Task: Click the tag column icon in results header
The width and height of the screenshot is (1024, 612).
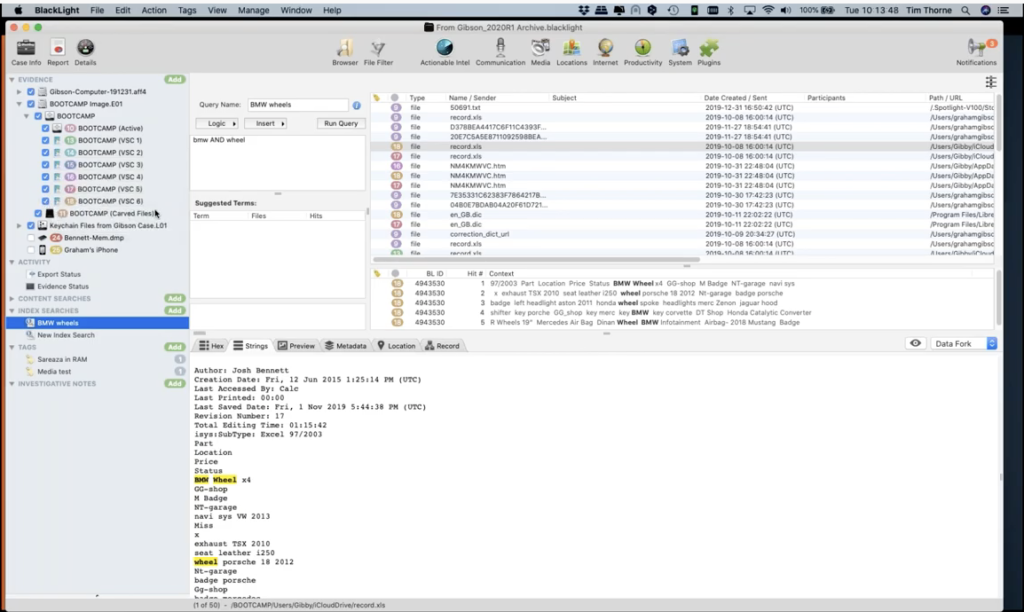Action: [377, 97]
